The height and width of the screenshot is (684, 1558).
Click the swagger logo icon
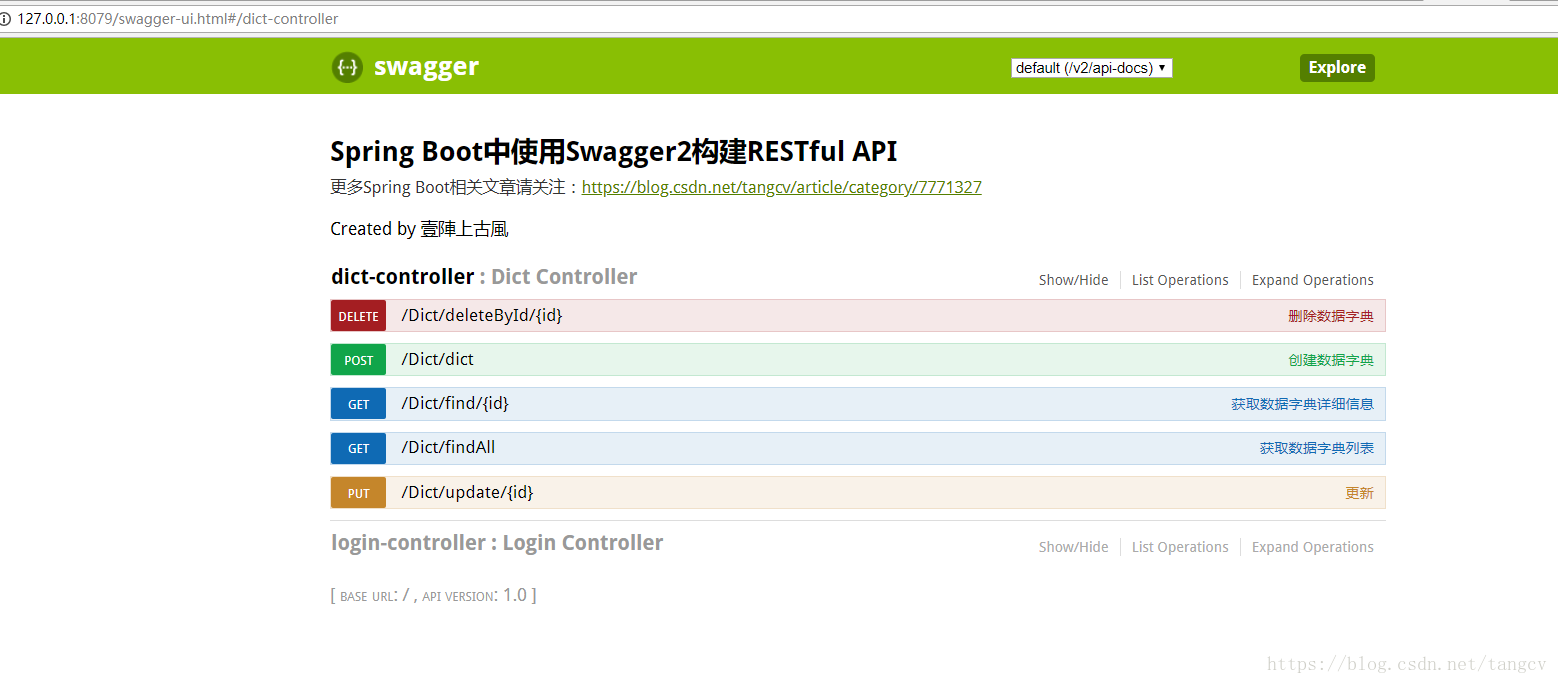[x=347, y=67]
